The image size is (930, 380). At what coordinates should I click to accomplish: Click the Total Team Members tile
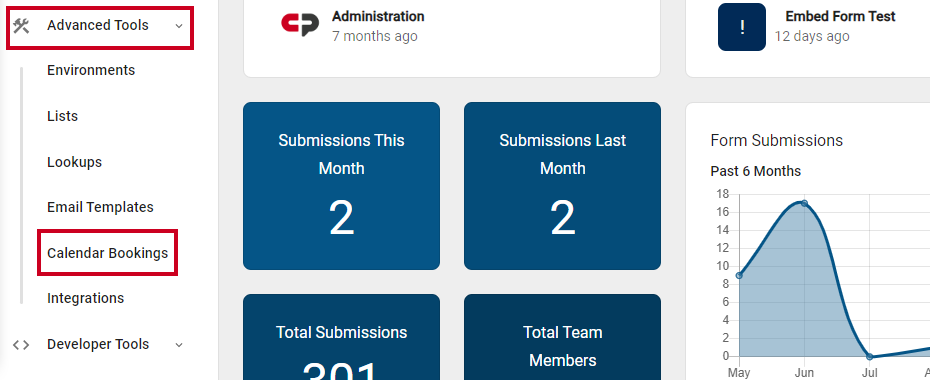[562, 337]
